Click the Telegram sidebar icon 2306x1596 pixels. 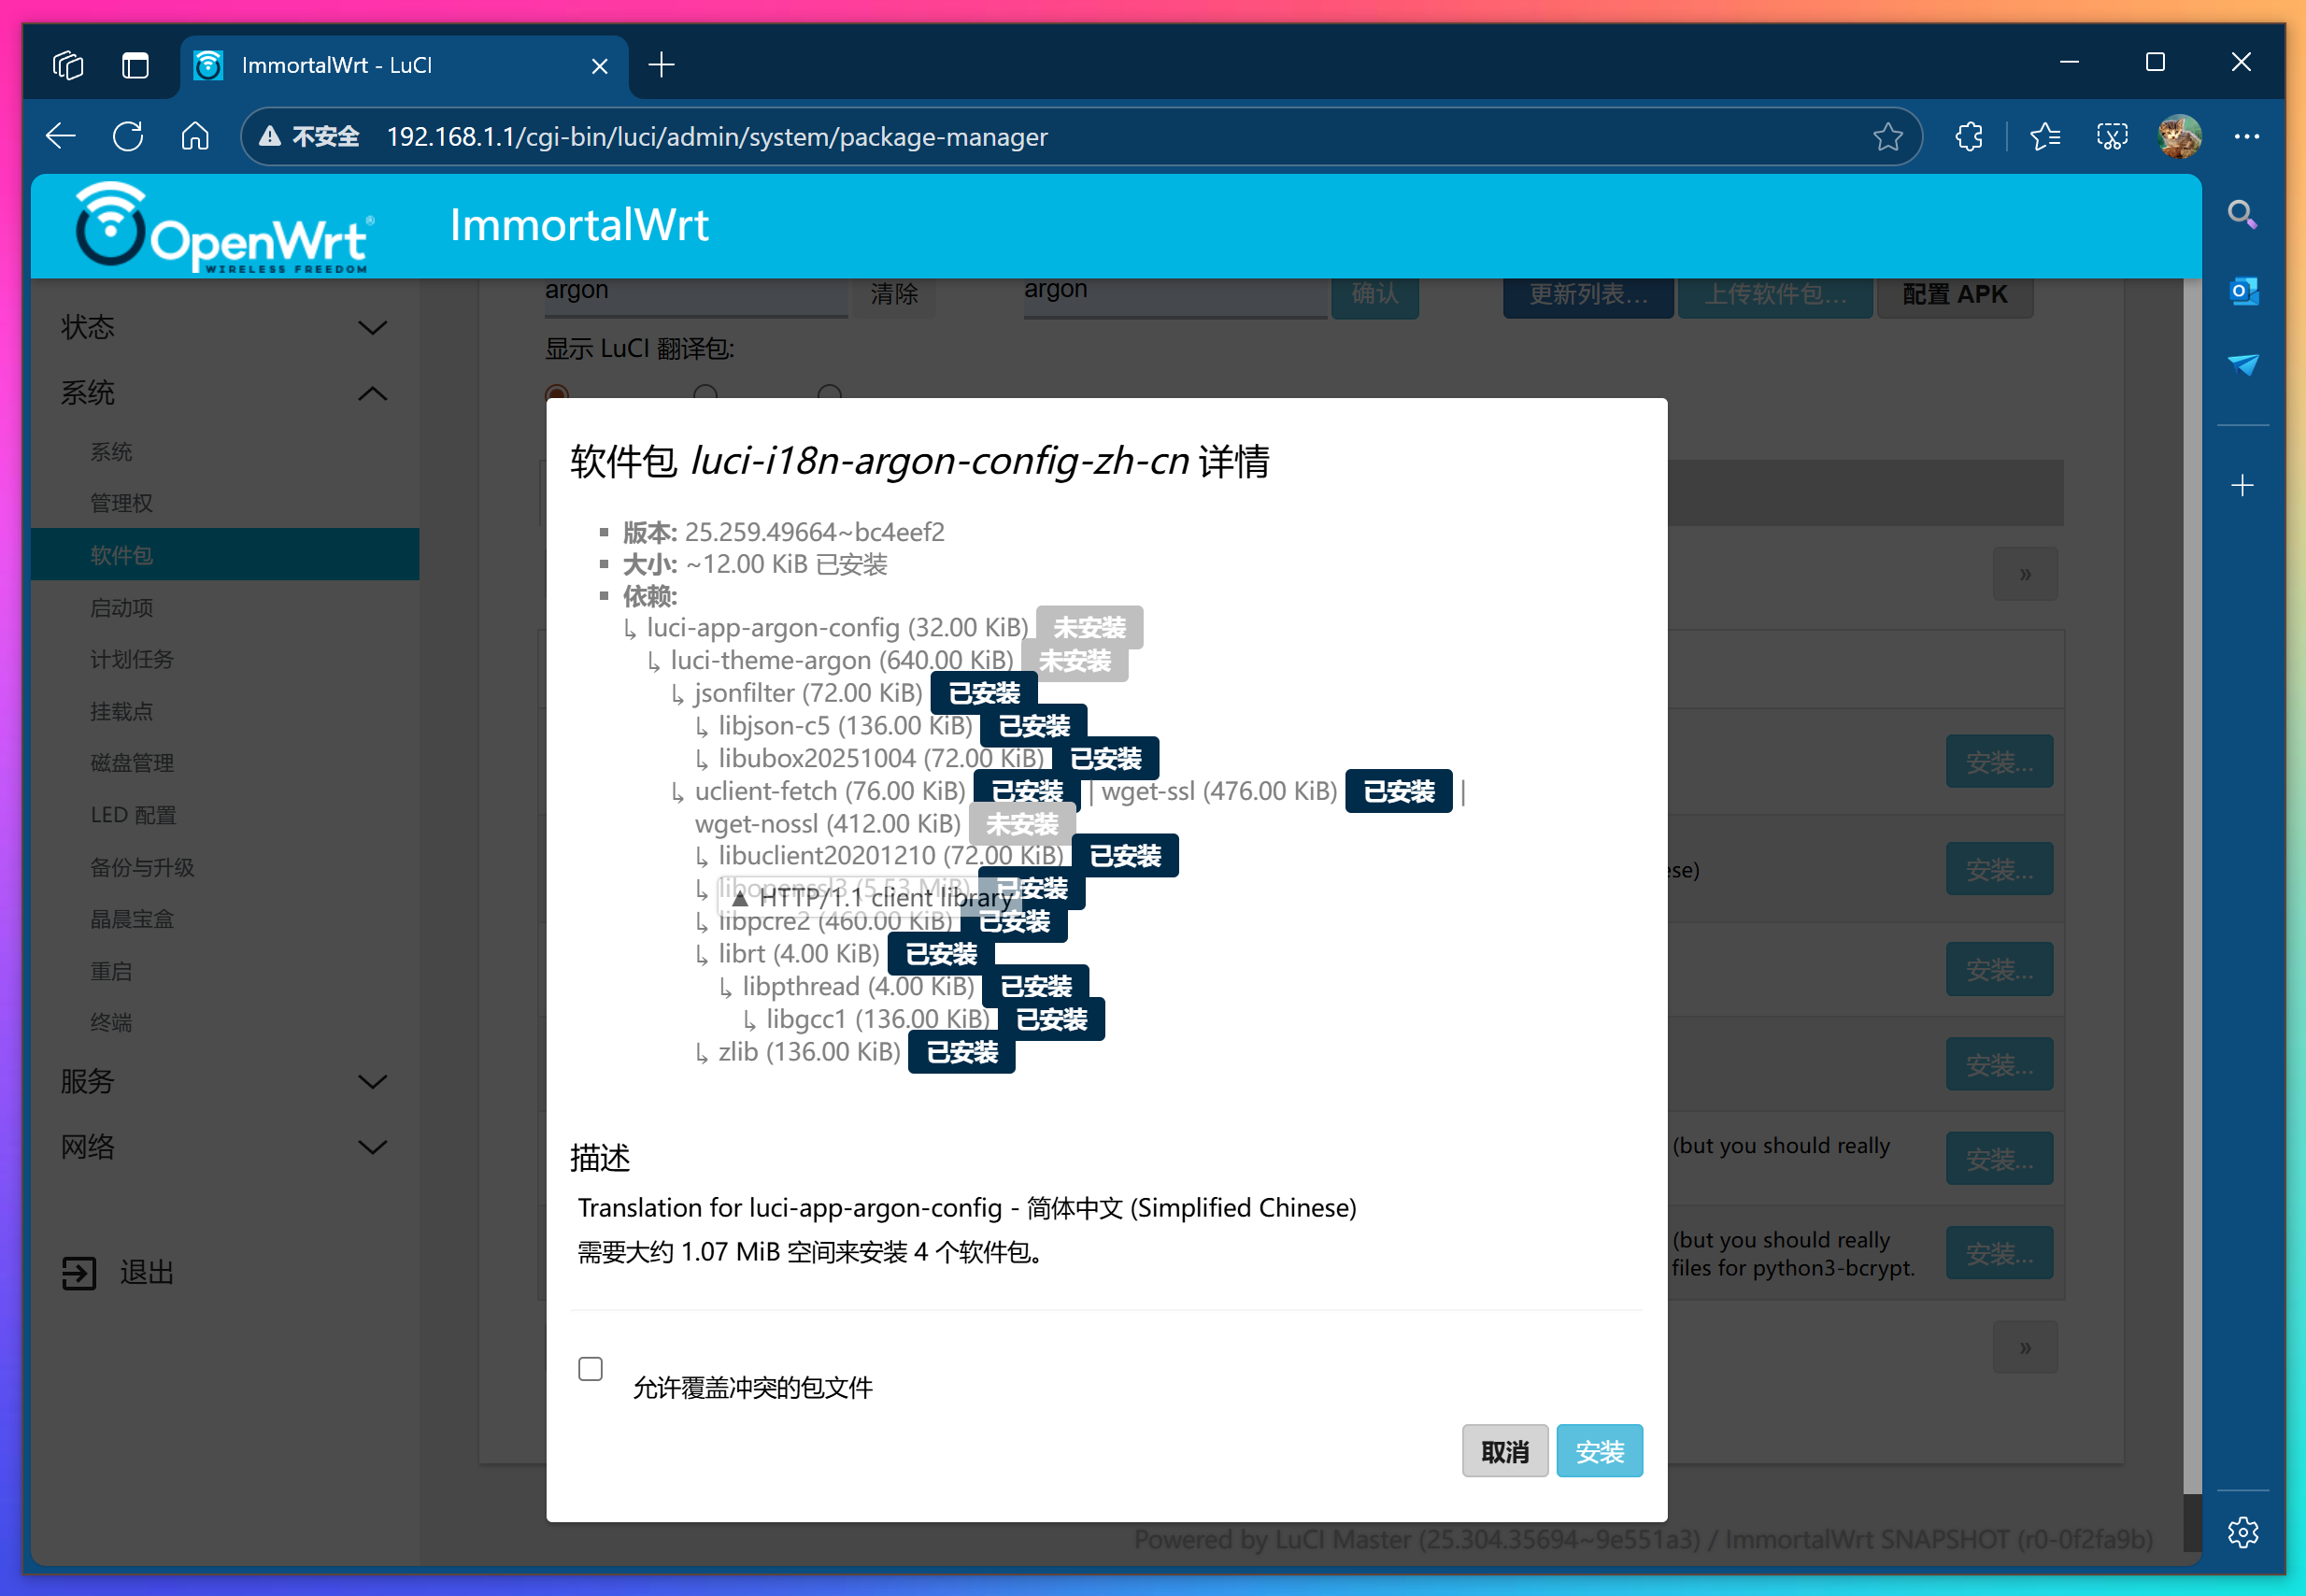point(2243,364)
